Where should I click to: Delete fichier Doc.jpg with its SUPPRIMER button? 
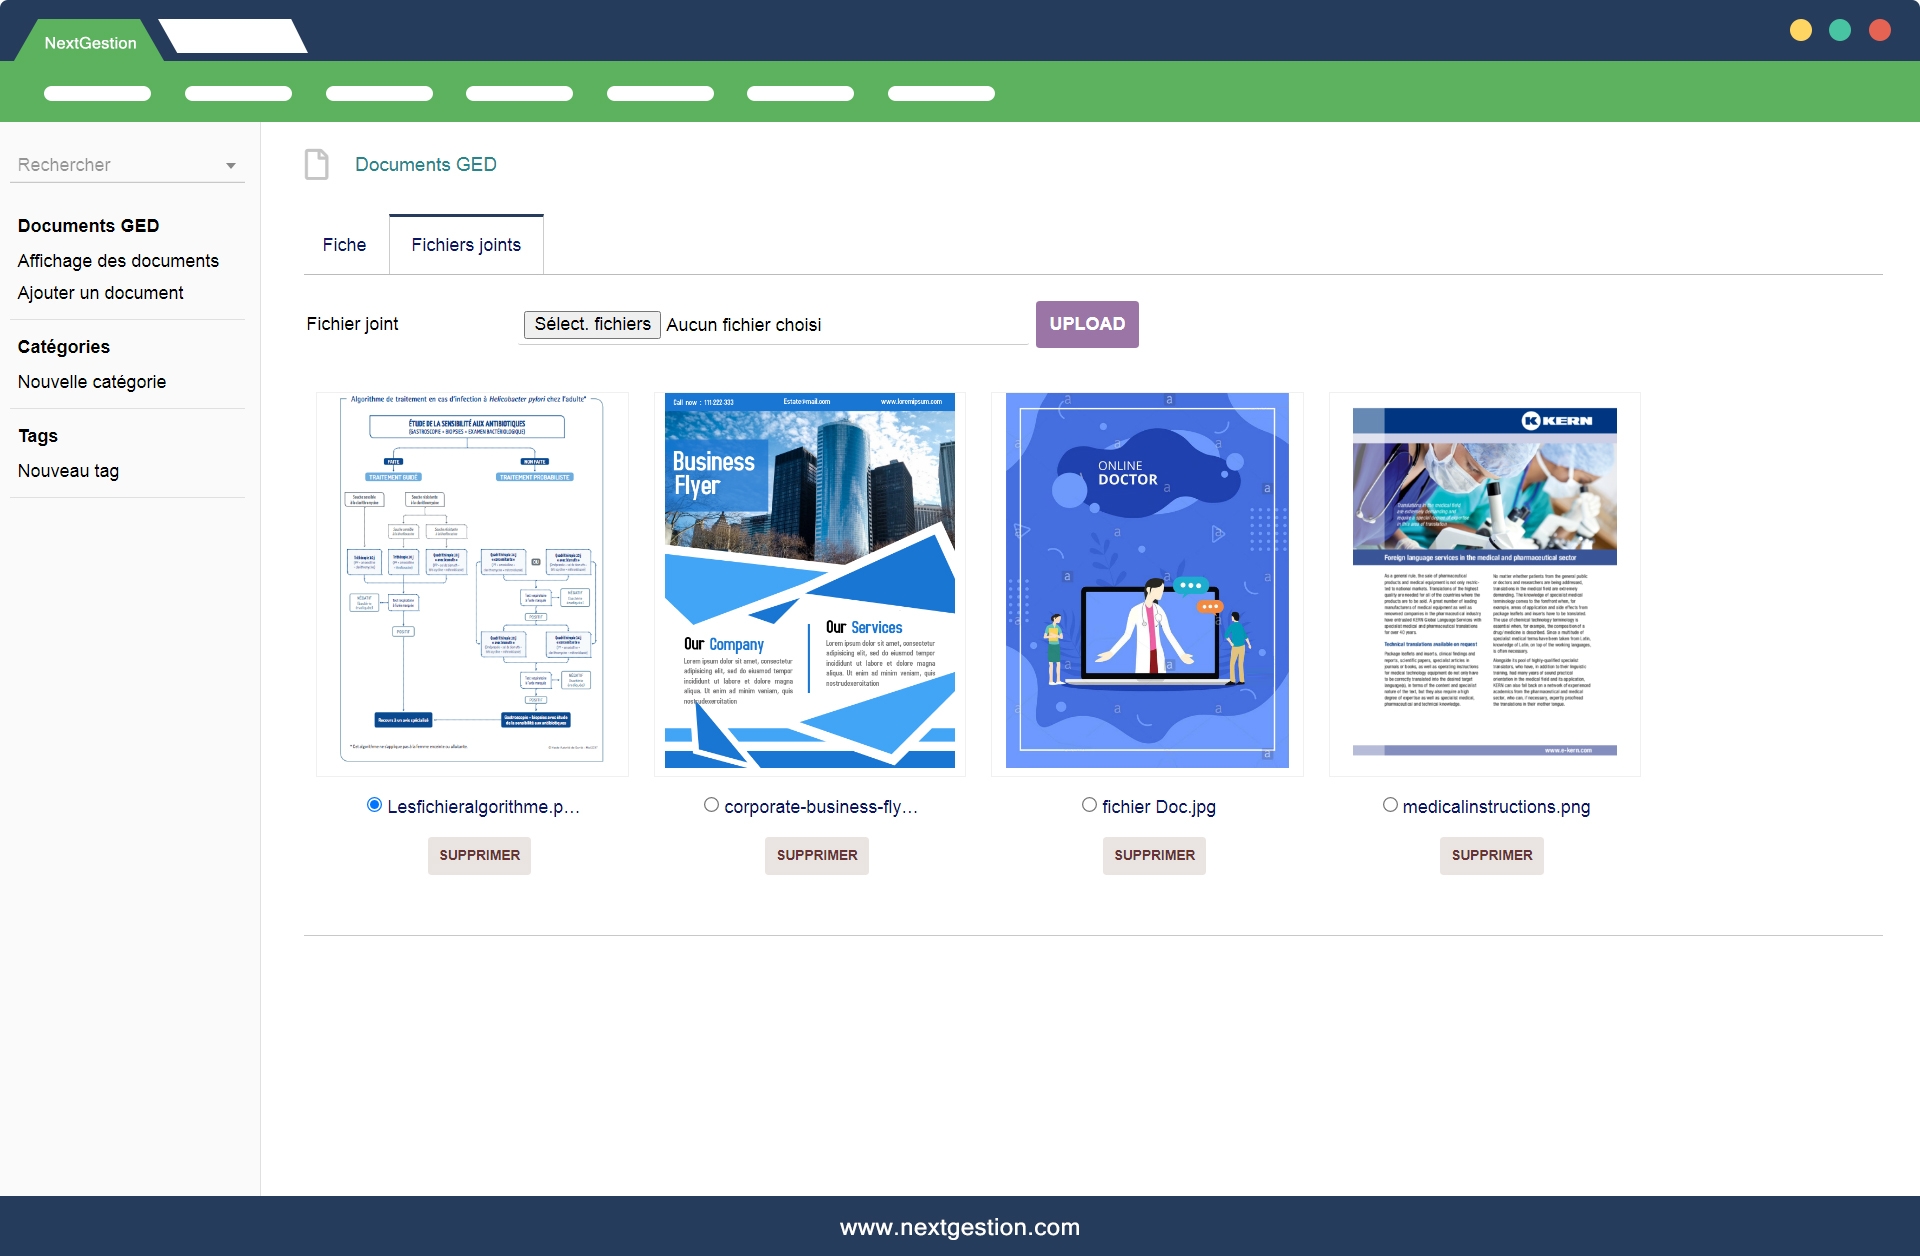tap(1154, 855)
